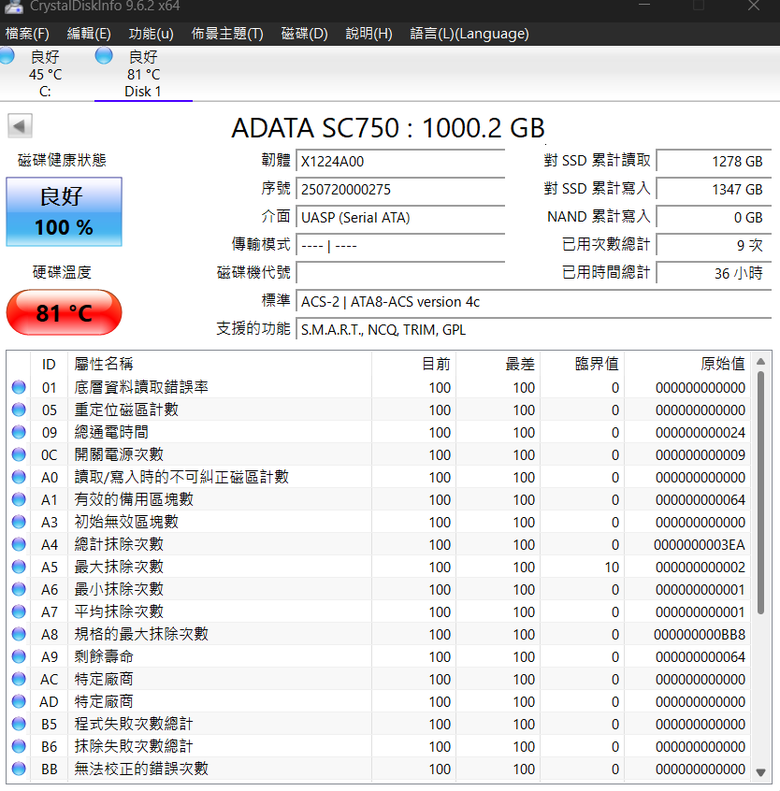Image resolution: width=780 pixels, height=791 pixels.
Task: Click status icon of row 01 底層資料讀取錯誤率
Action: tap(19, 387)
